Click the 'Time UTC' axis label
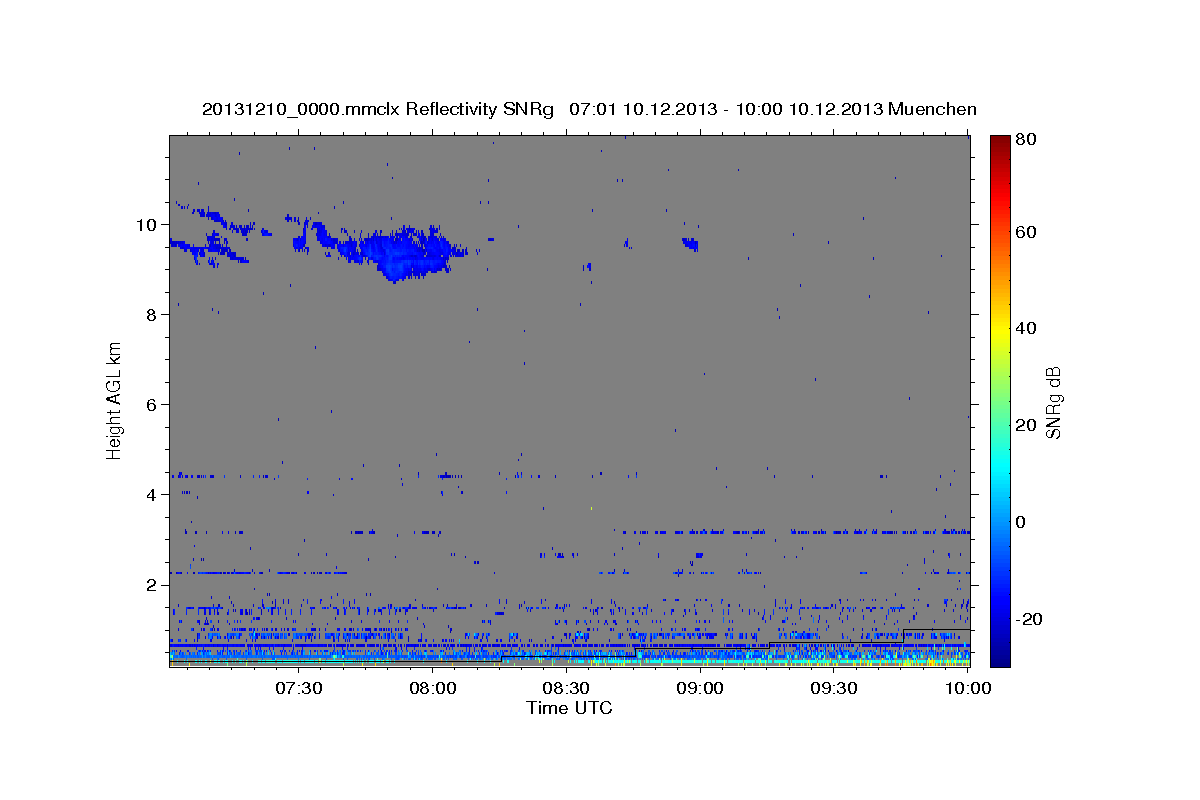 569,708
